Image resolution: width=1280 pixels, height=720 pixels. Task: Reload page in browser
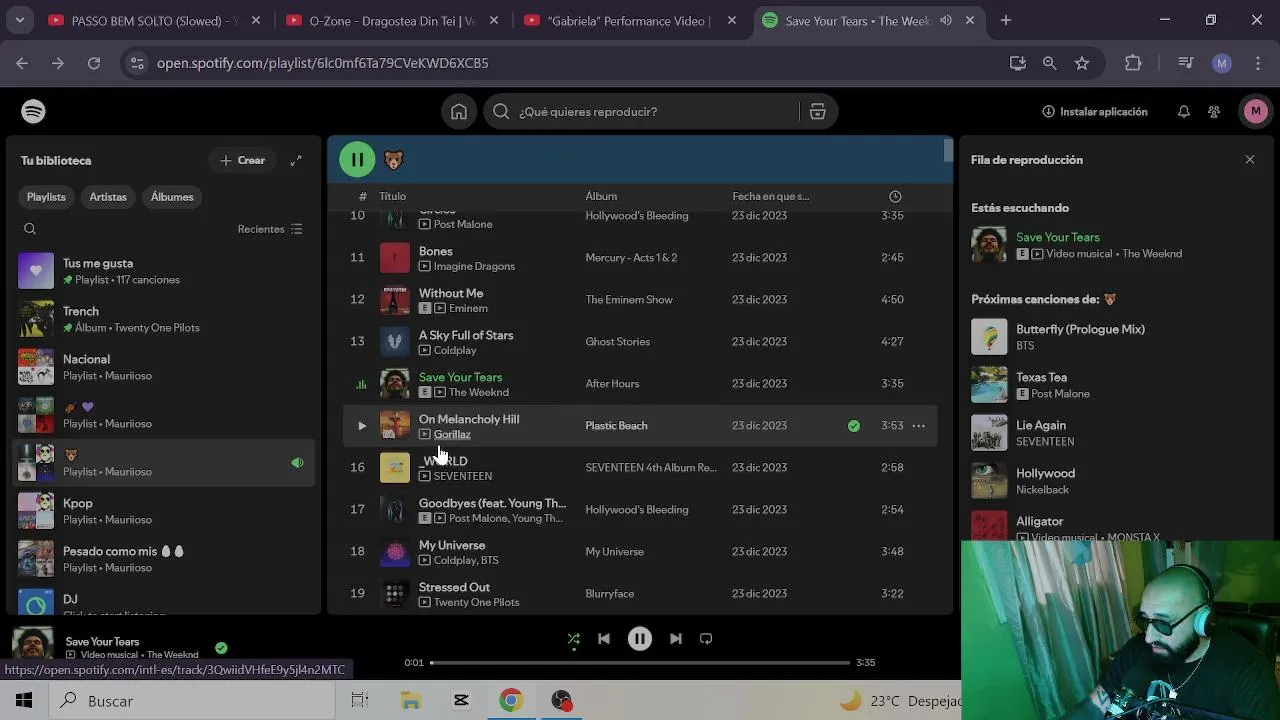(x=94, y=63)
